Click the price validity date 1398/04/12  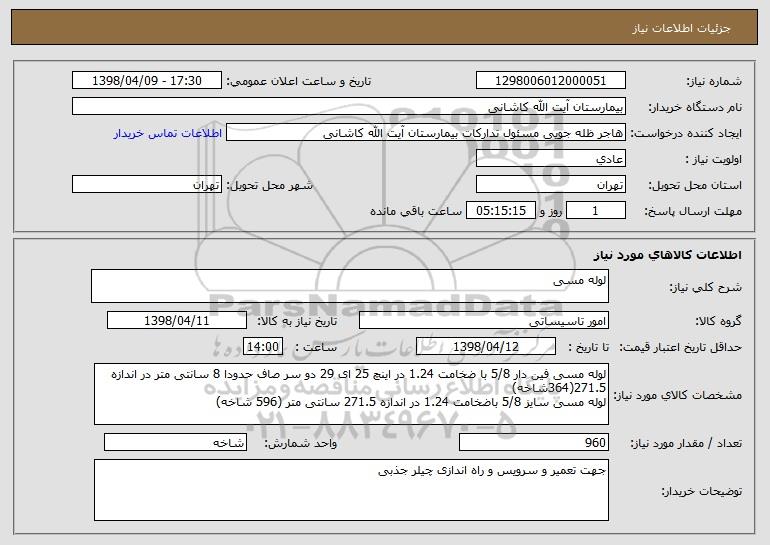coord(486,347)
